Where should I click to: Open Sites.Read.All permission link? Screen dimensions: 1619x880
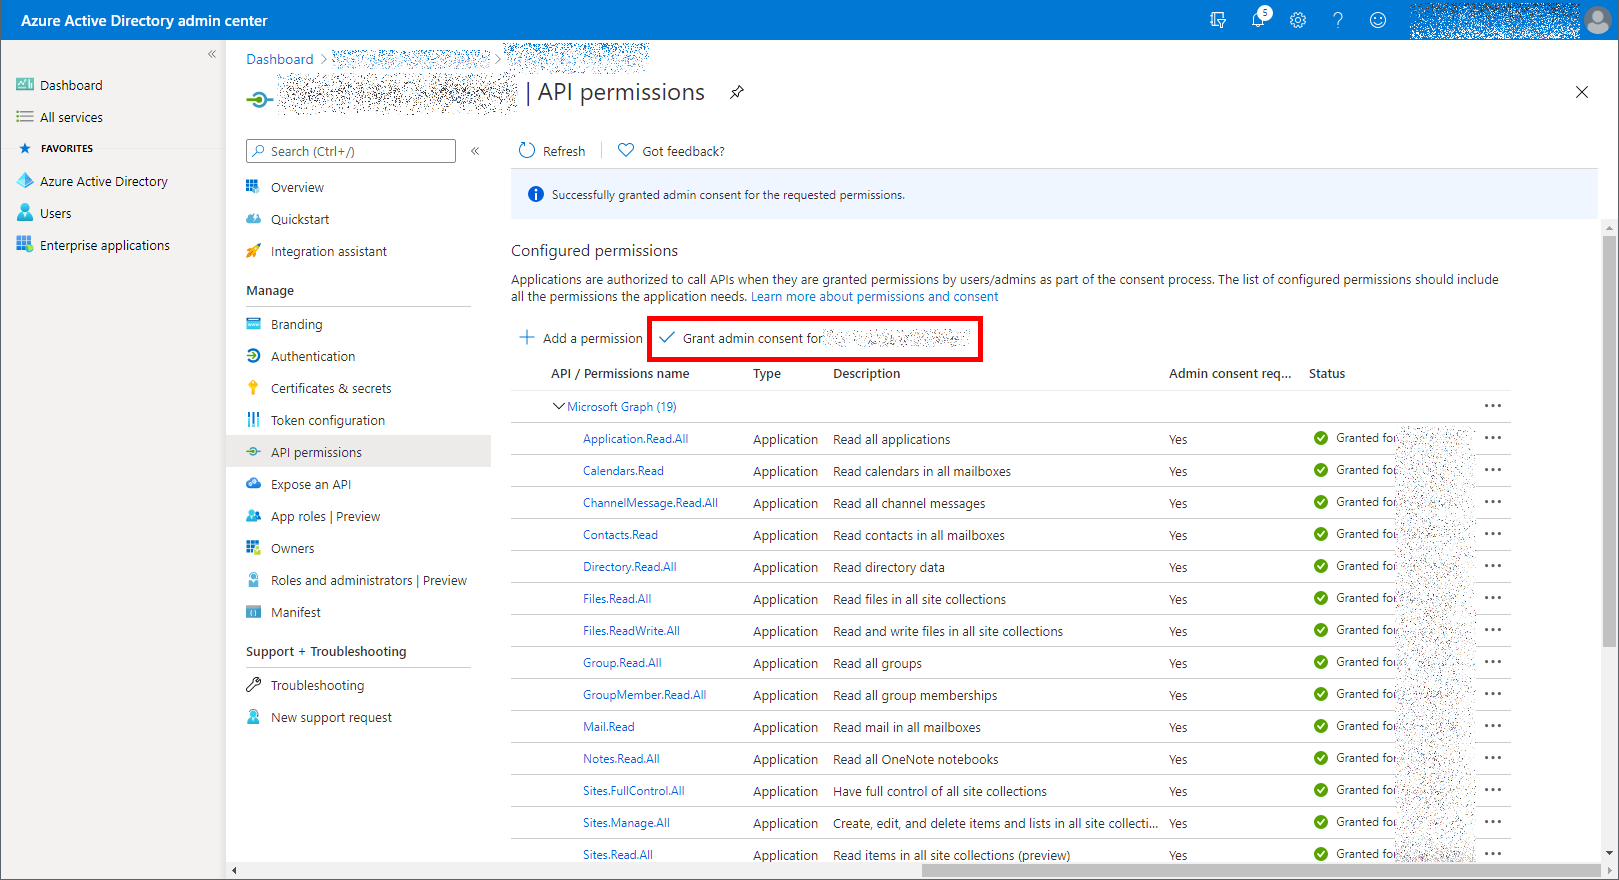click(x=618, y=855)
